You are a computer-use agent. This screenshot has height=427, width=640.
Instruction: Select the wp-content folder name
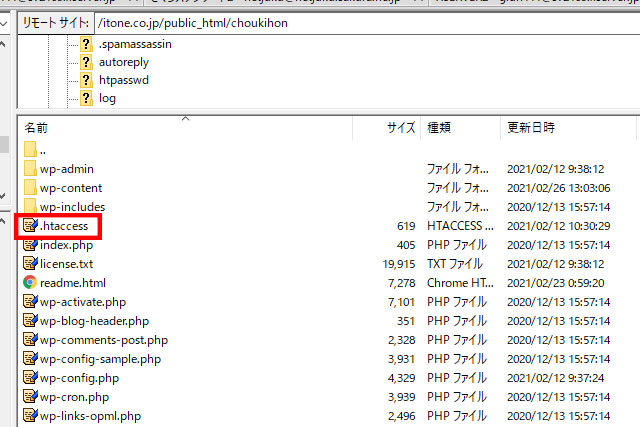[x=71, y=188]
